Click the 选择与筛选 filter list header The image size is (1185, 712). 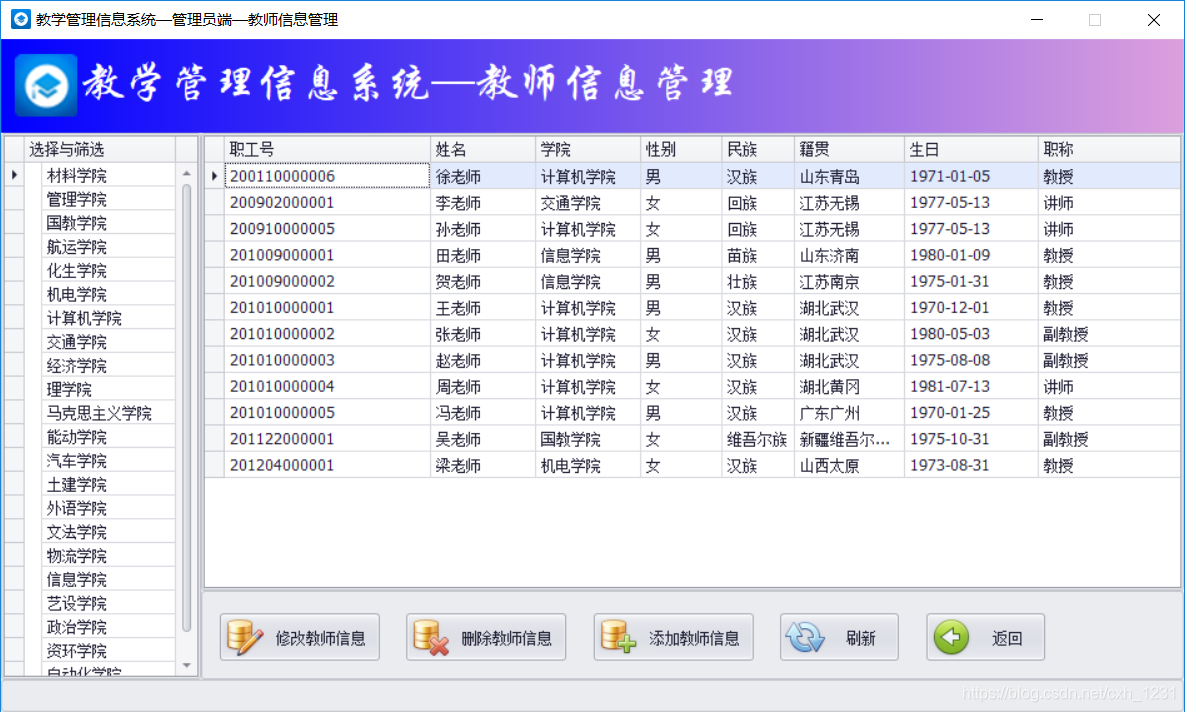(100, 150)
